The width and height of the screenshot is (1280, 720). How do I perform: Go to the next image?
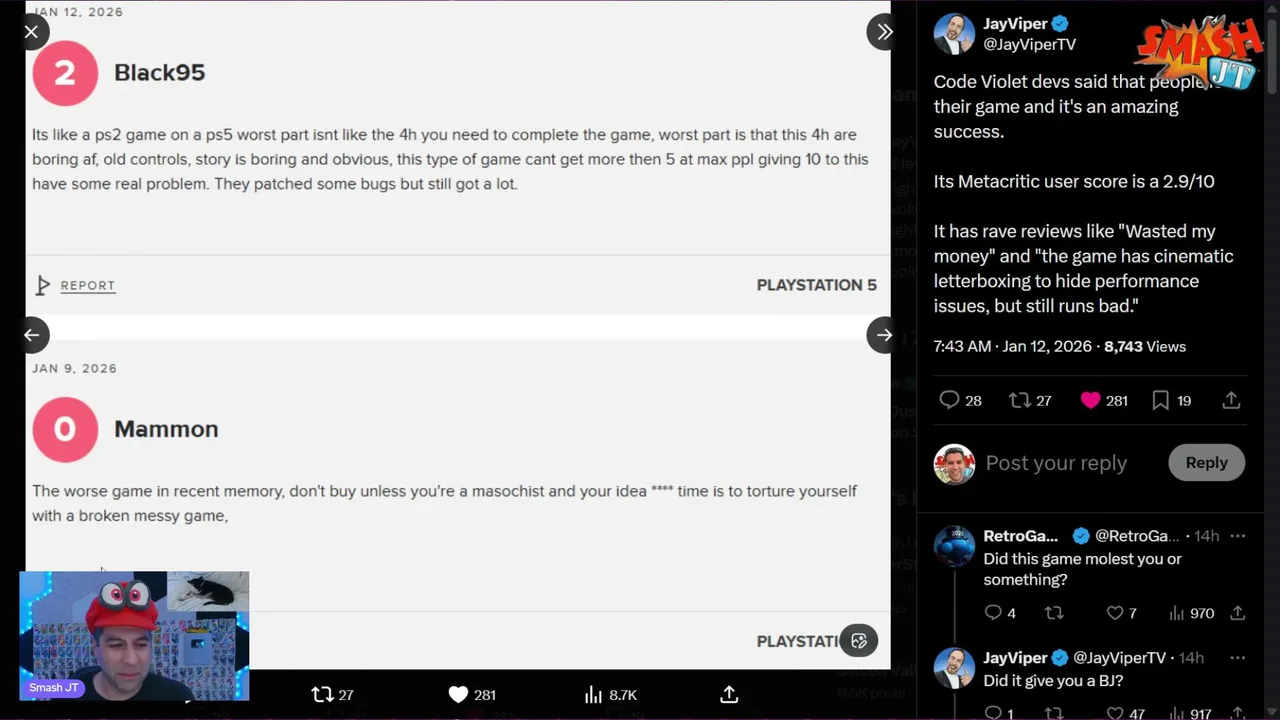pos(884,335)
